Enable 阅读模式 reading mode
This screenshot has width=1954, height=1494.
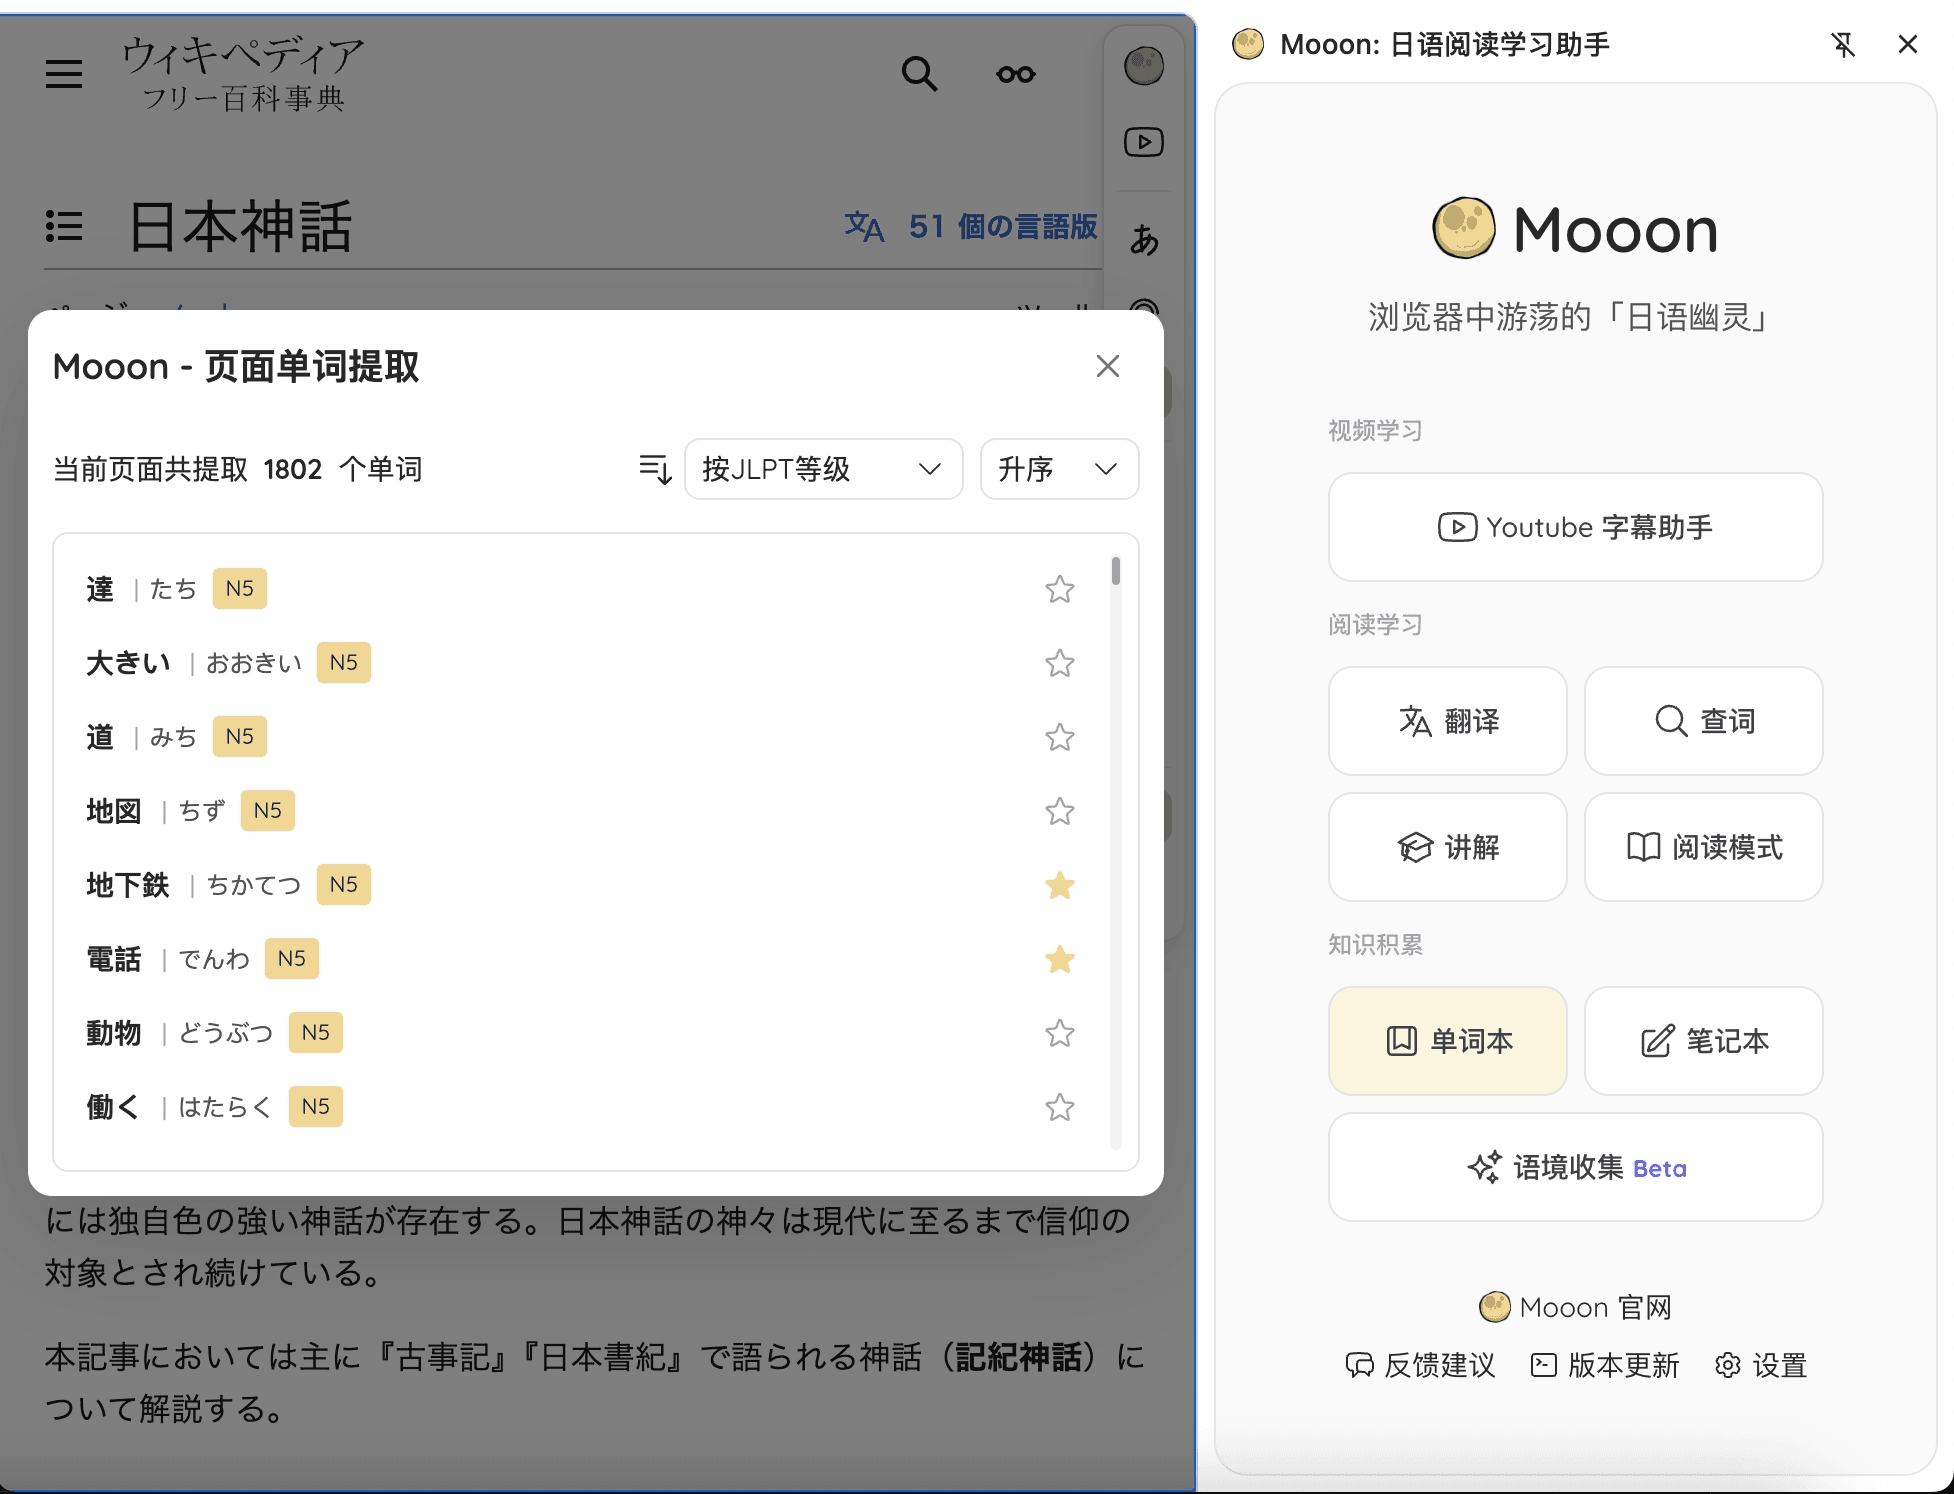[x=1703, y=847]
